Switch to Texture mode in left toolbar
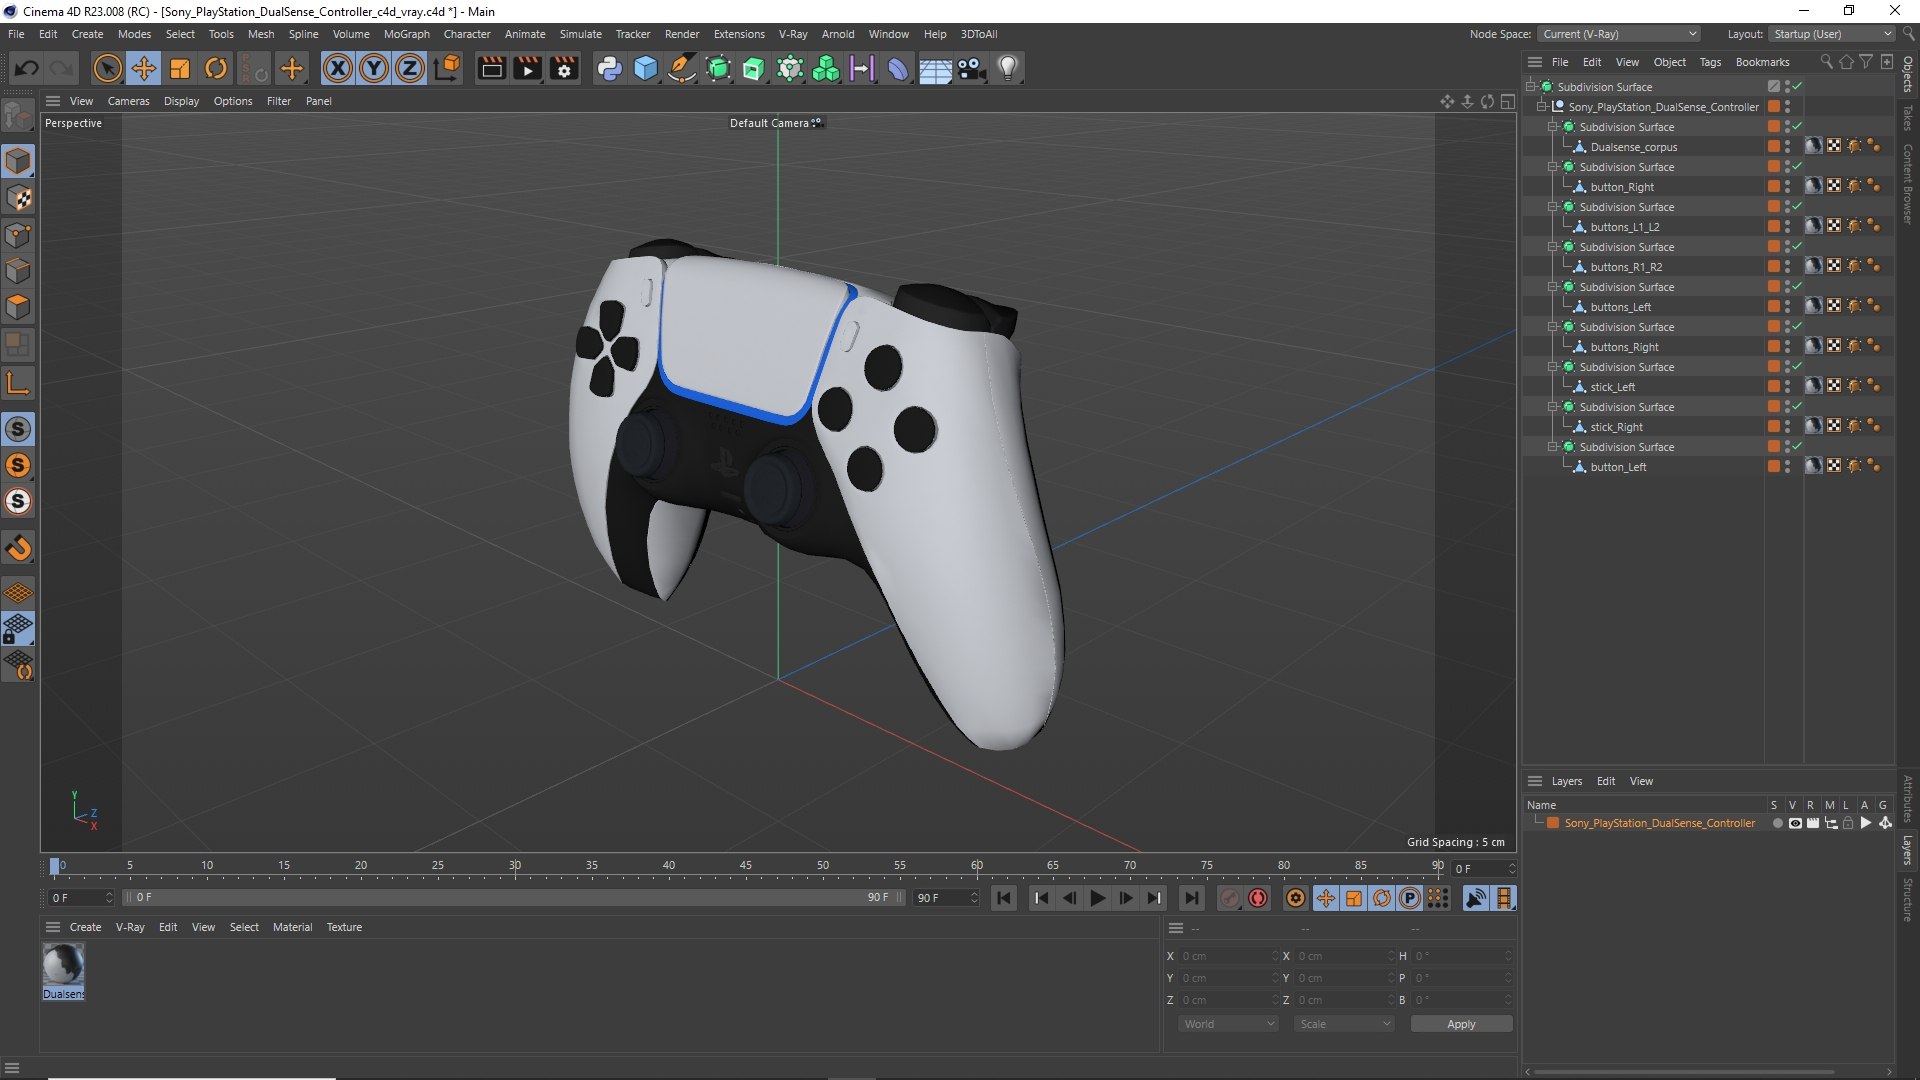This screenshot has height=1080, width=1920. click(x=18, y=198)
